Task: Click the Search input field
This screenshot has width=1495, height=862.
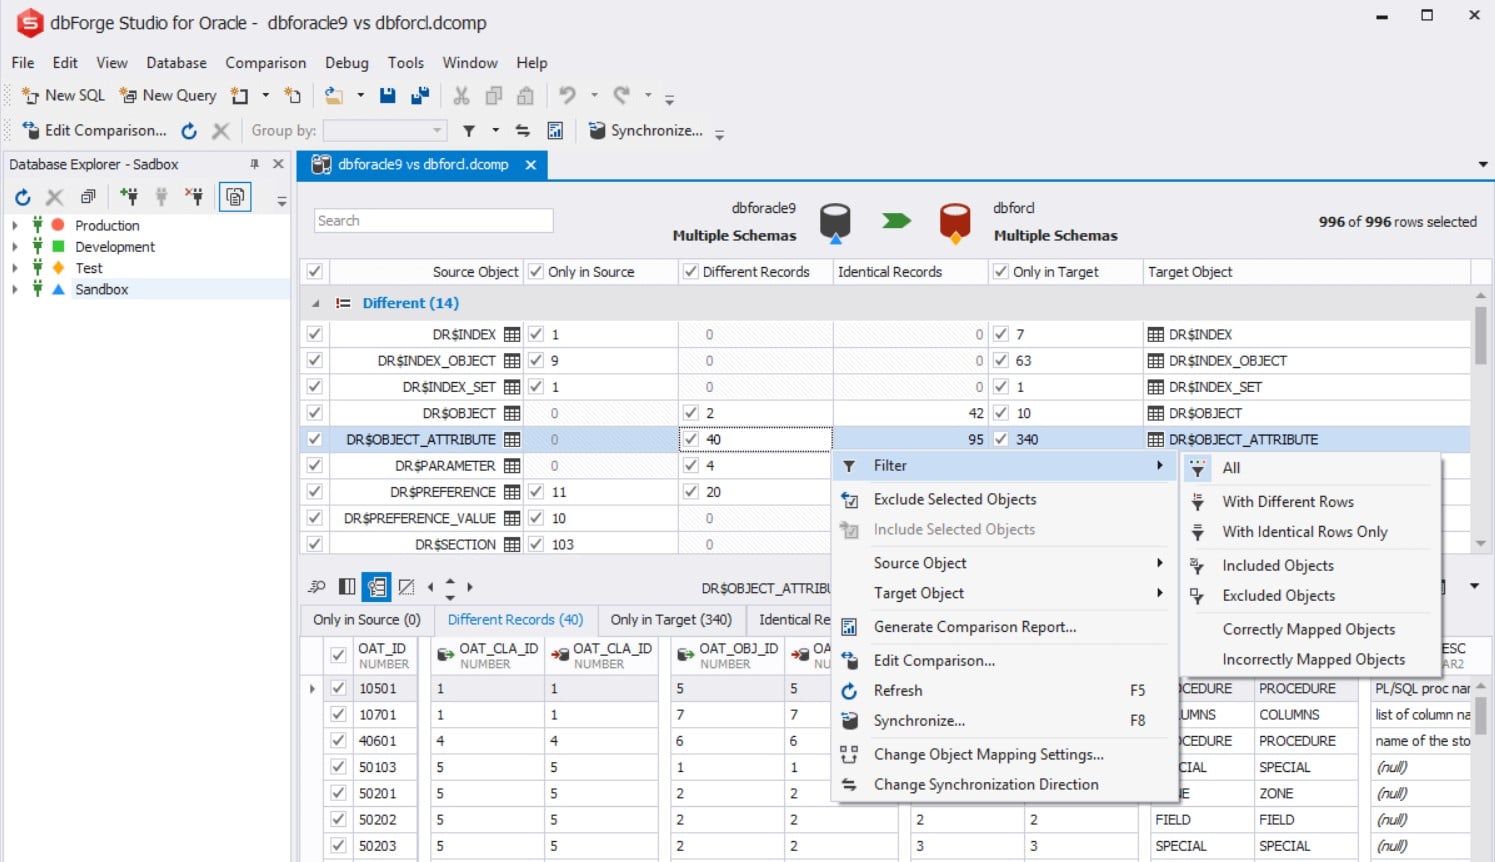Action: (x=433, y=220)
